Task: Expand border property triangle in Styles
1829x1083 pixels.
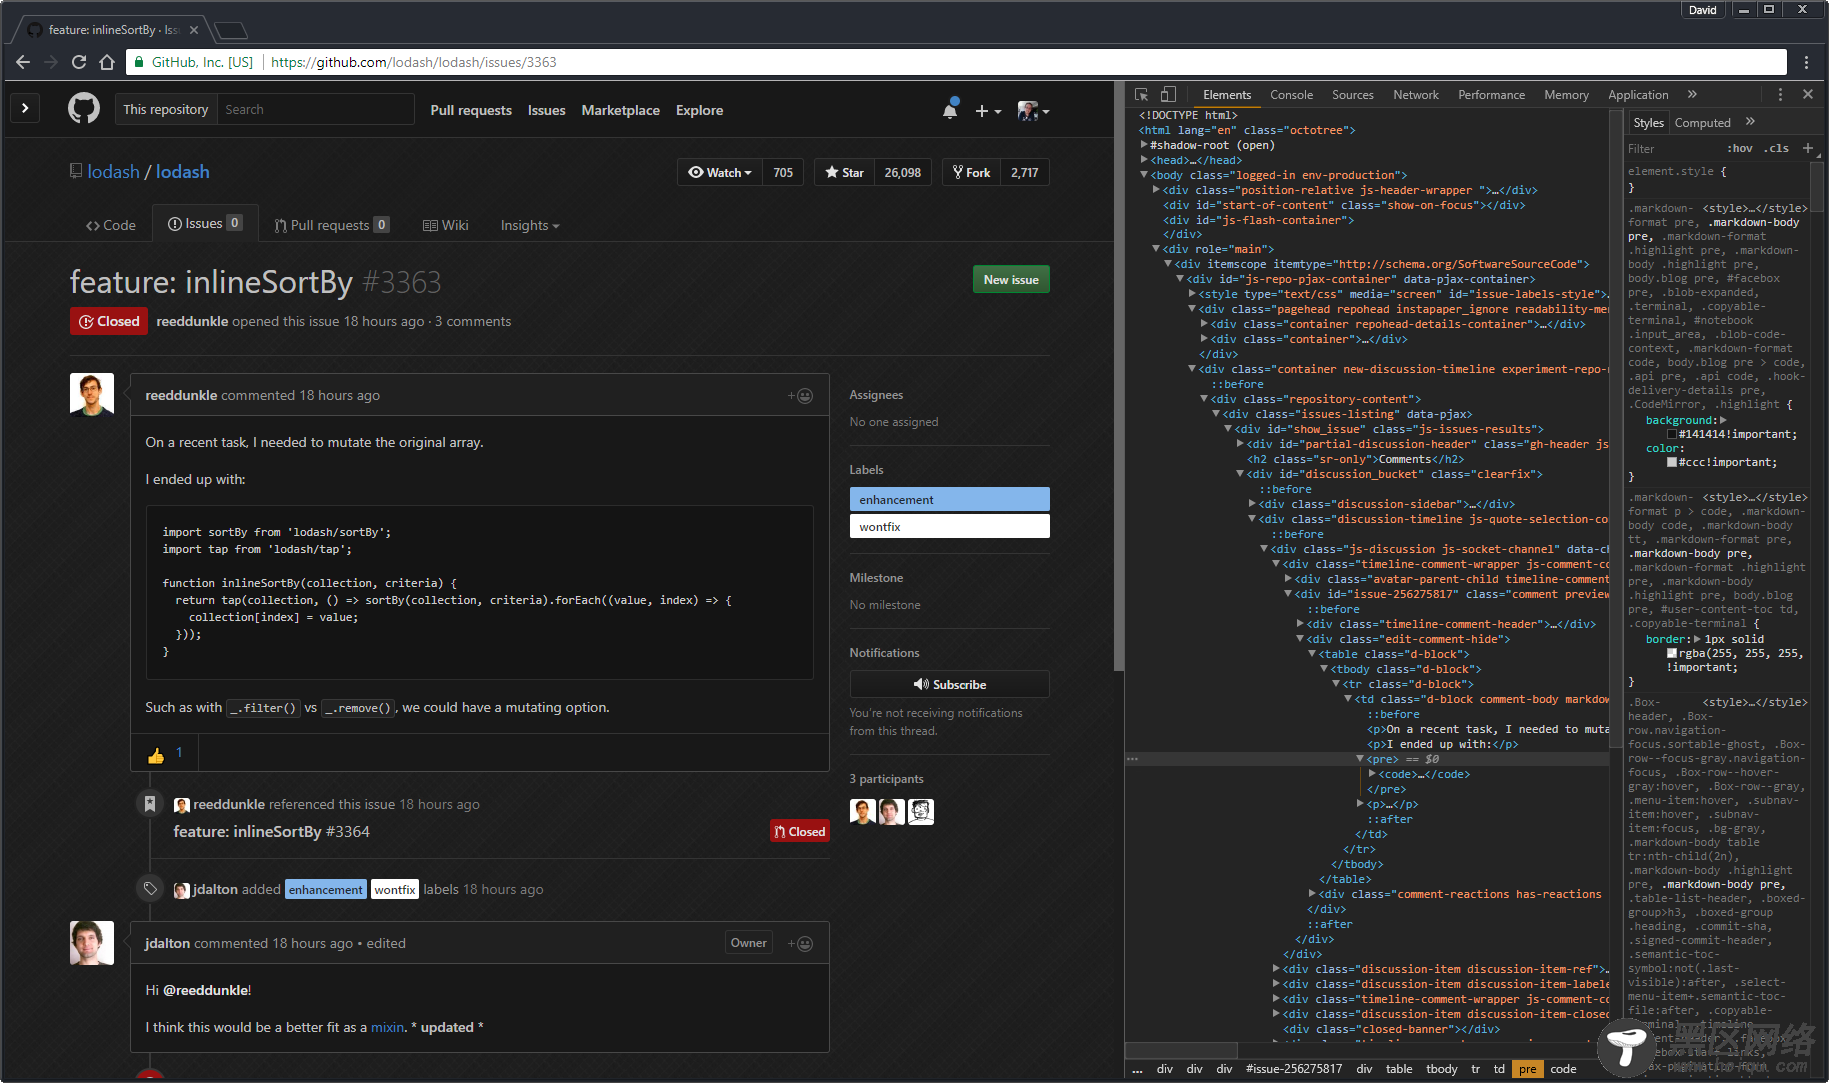Action: 1696,639
